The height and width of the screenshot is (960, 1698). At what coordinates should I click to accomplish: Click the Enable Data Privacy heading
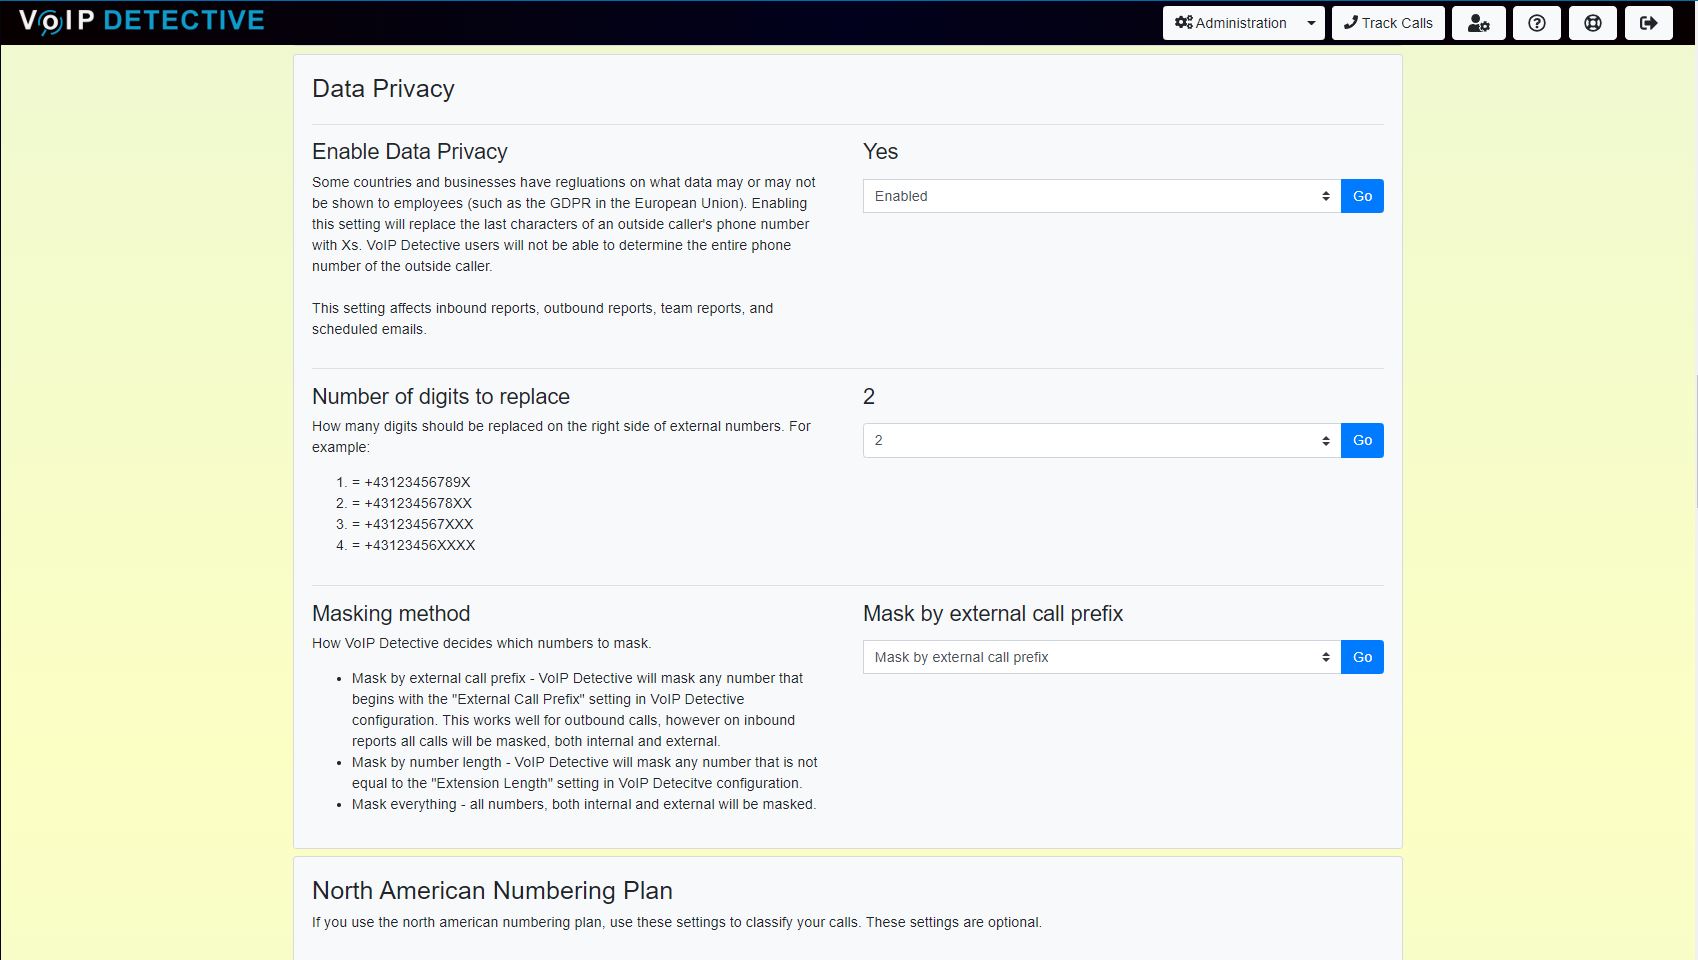click(x=409, y=151)
